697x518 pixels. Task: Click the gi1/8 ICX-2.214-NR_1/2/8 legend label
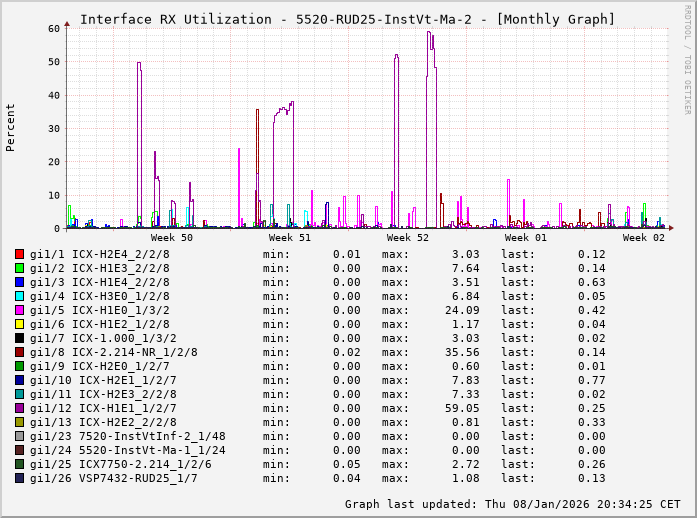pyautogui.click(x=114, y=352)
